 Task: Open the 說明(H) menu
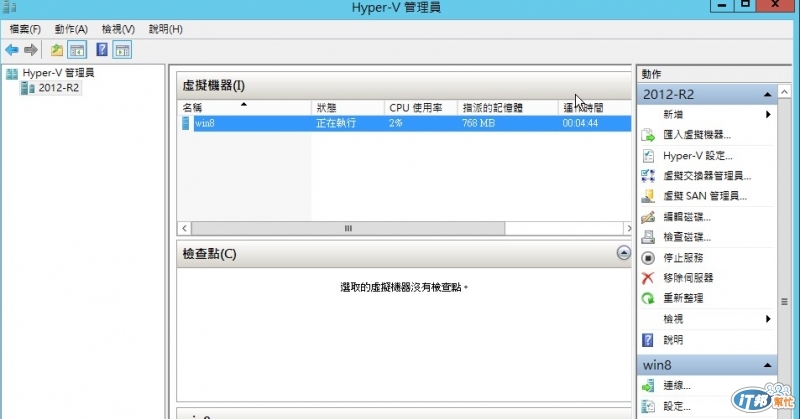pos(165,29)
